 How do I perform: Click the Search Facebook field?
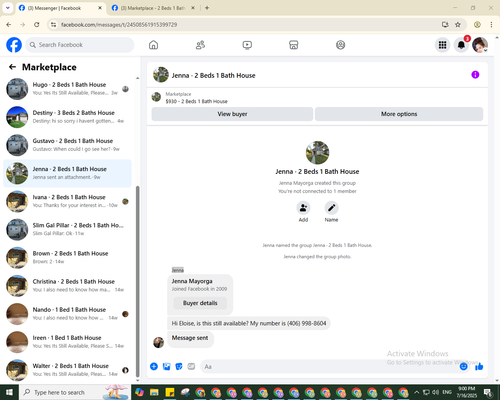click(x=80, y=45)
